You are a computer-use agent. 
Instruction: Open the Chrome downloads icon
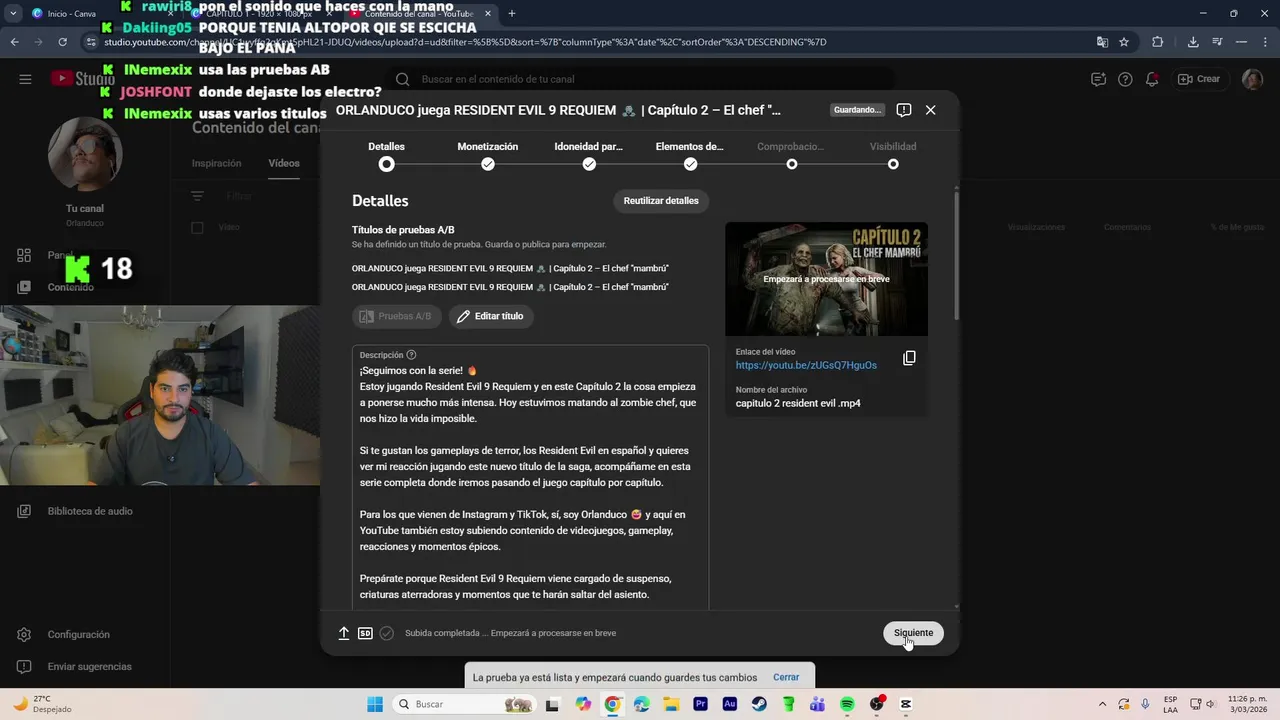[x=1193, y=42]
